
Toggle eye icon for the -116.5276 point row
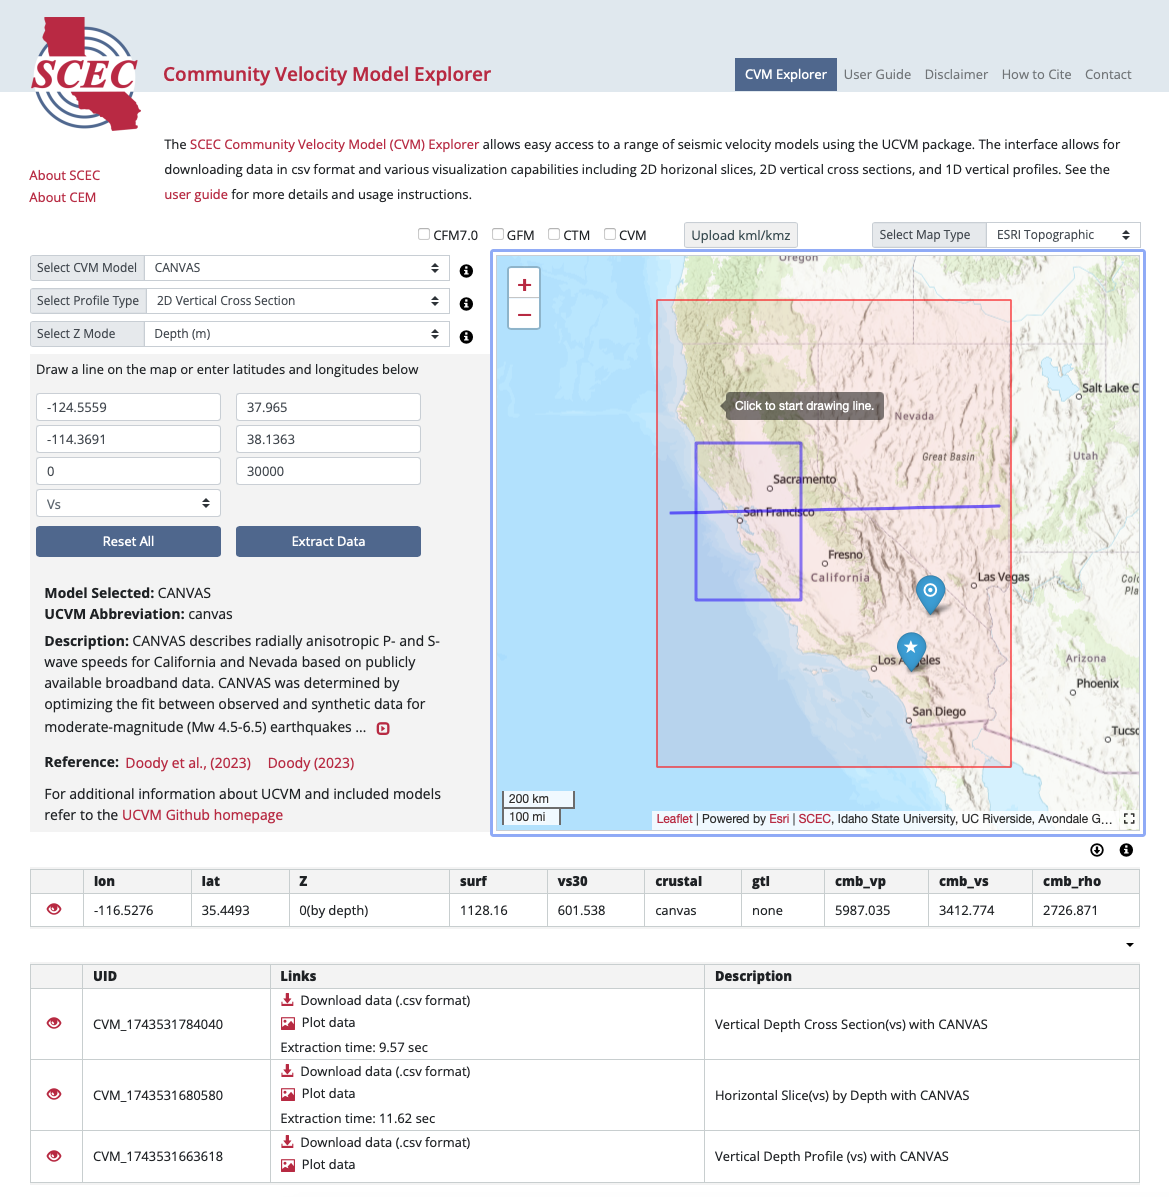click(54, 909)
